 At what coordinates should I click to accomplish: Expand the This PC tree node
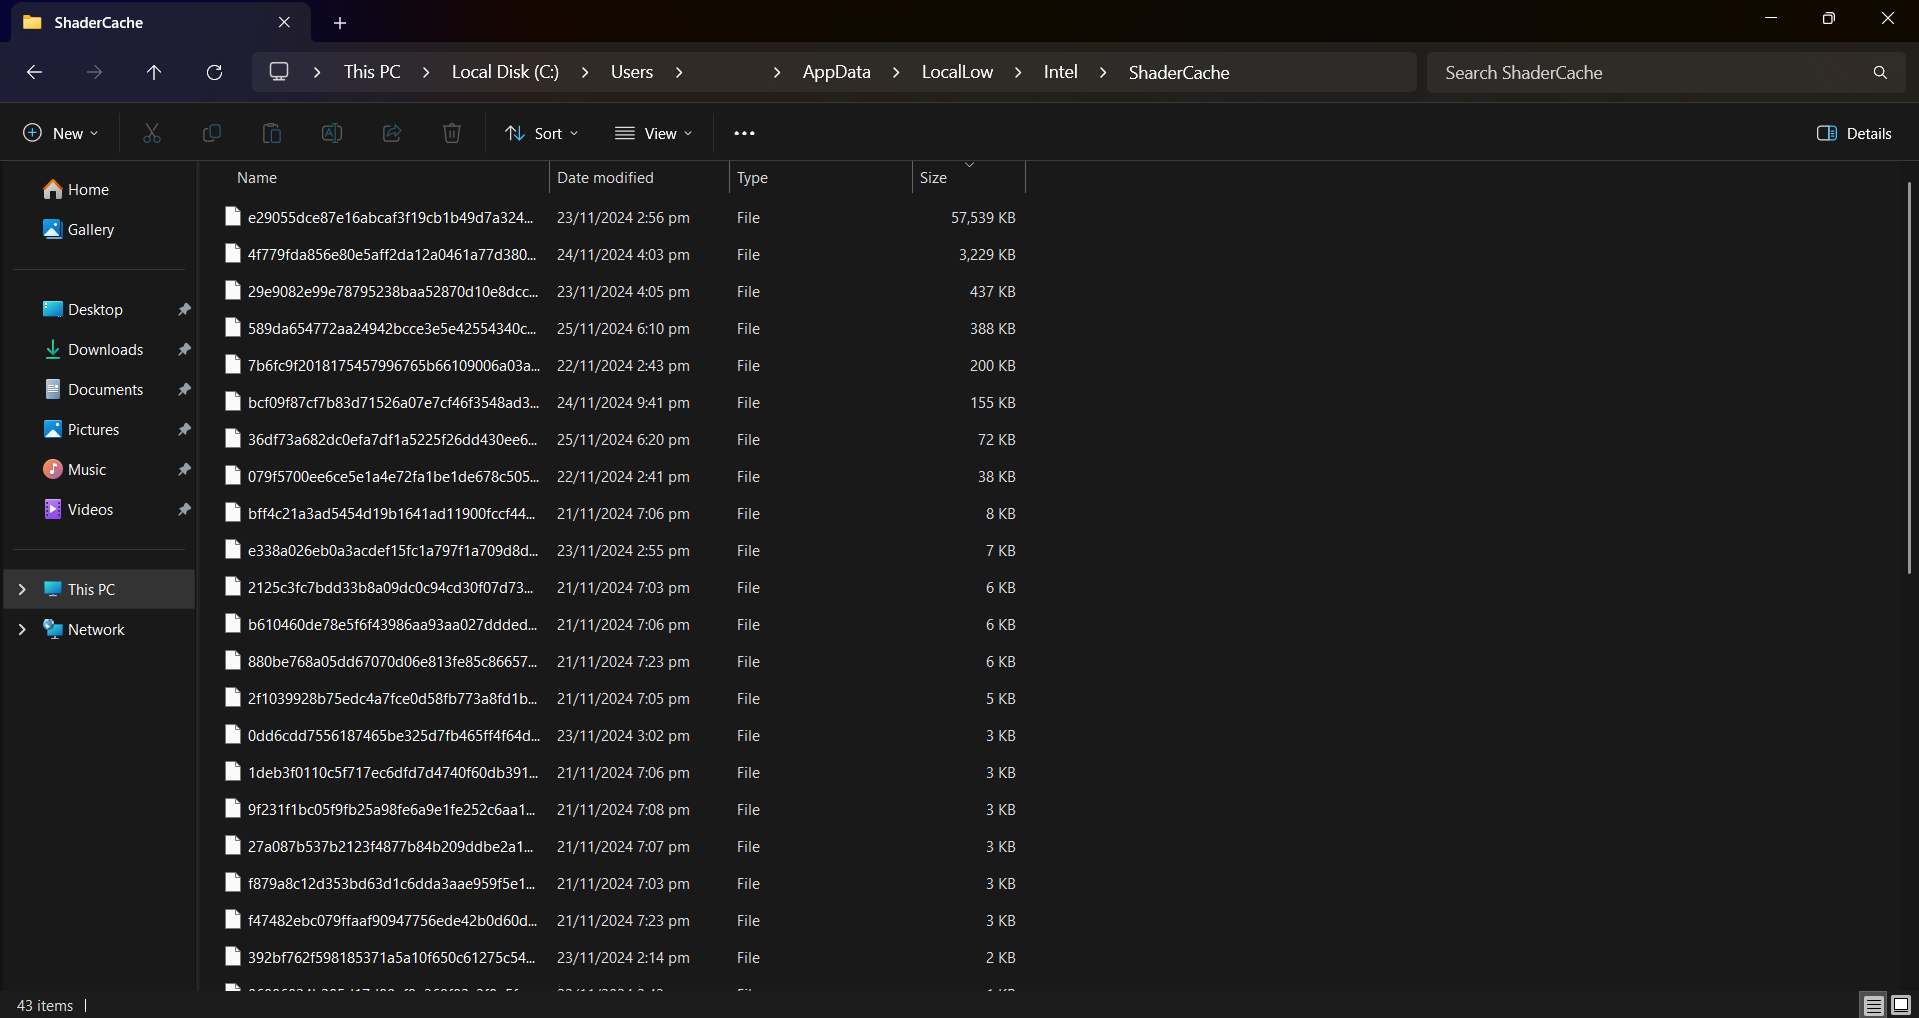click(22, 590)
